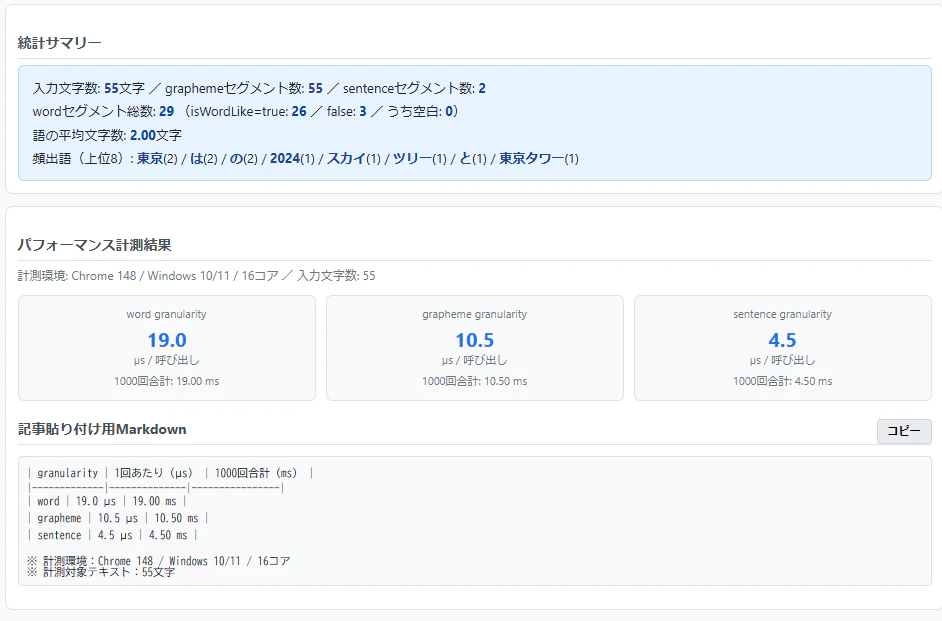Viewport: 942px width, 621px height.
Task: Click the ※ 計測対象テキスト: 55文字 note
Action: 101,572
